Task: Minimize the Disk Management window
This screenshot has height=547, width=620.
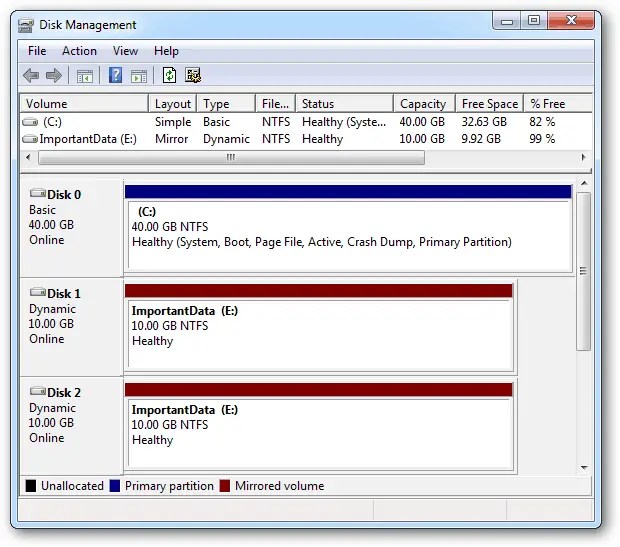Action: coord(507,21)
